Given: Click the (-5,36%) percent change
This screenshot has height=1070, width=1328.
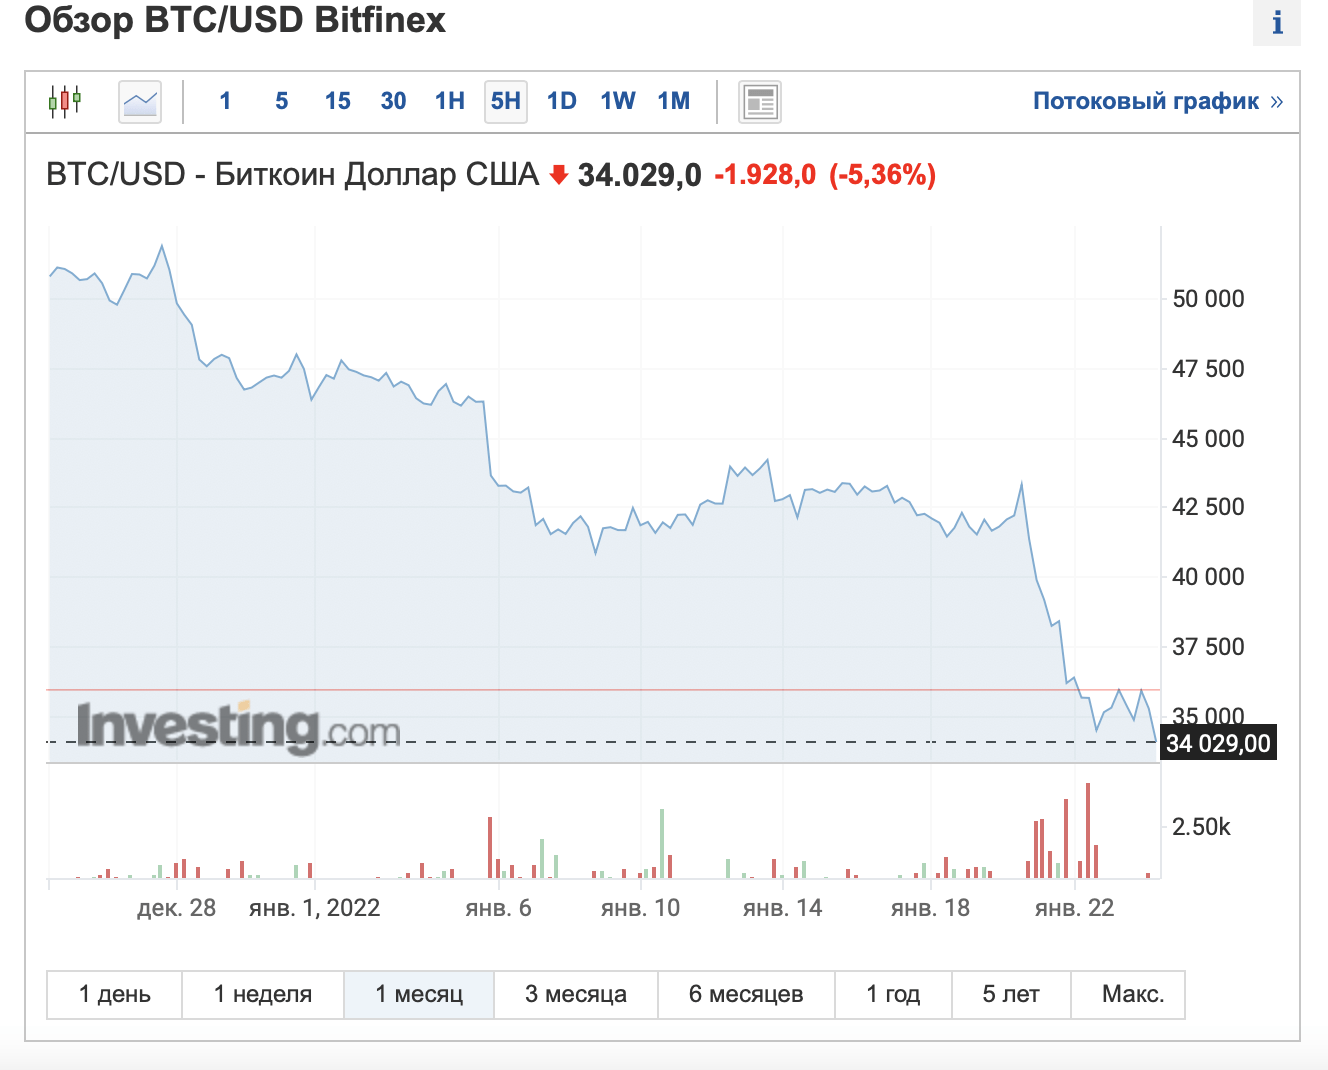Looking at the screenshot, I should [882, 175].
